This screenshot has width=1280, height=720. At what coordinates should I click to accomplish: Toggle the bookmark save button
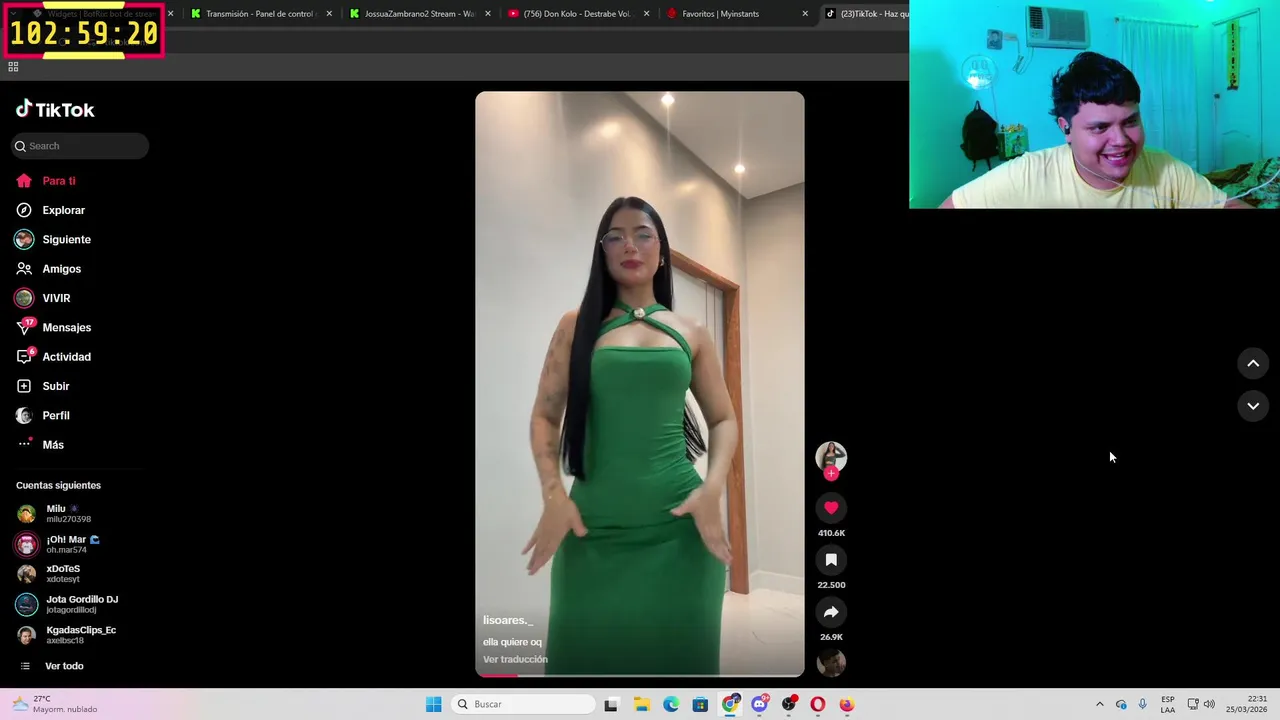tap(831, 560)
